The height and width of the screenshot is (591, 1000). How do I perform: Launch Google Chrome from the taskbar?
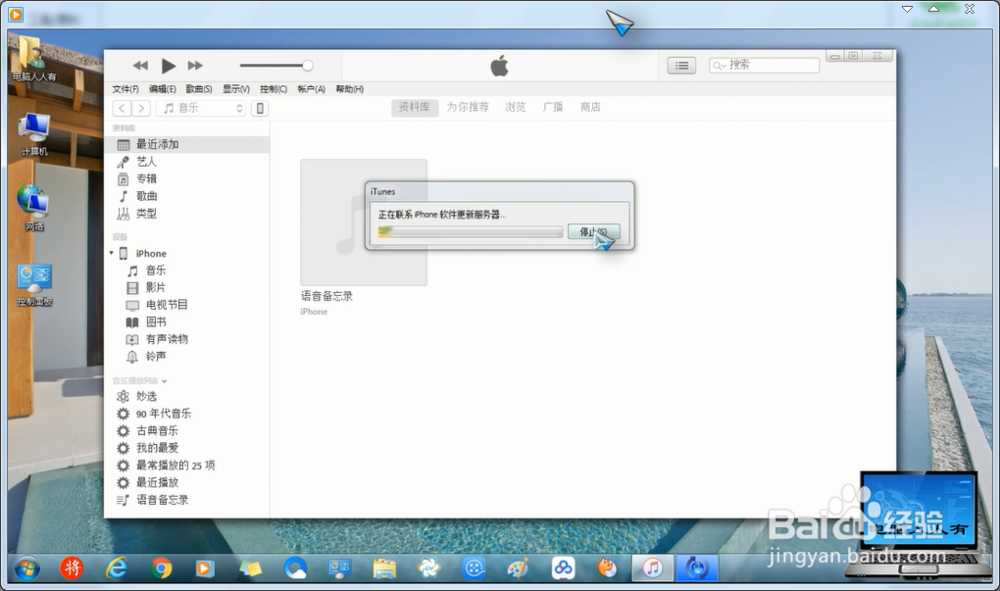point(161,568)
